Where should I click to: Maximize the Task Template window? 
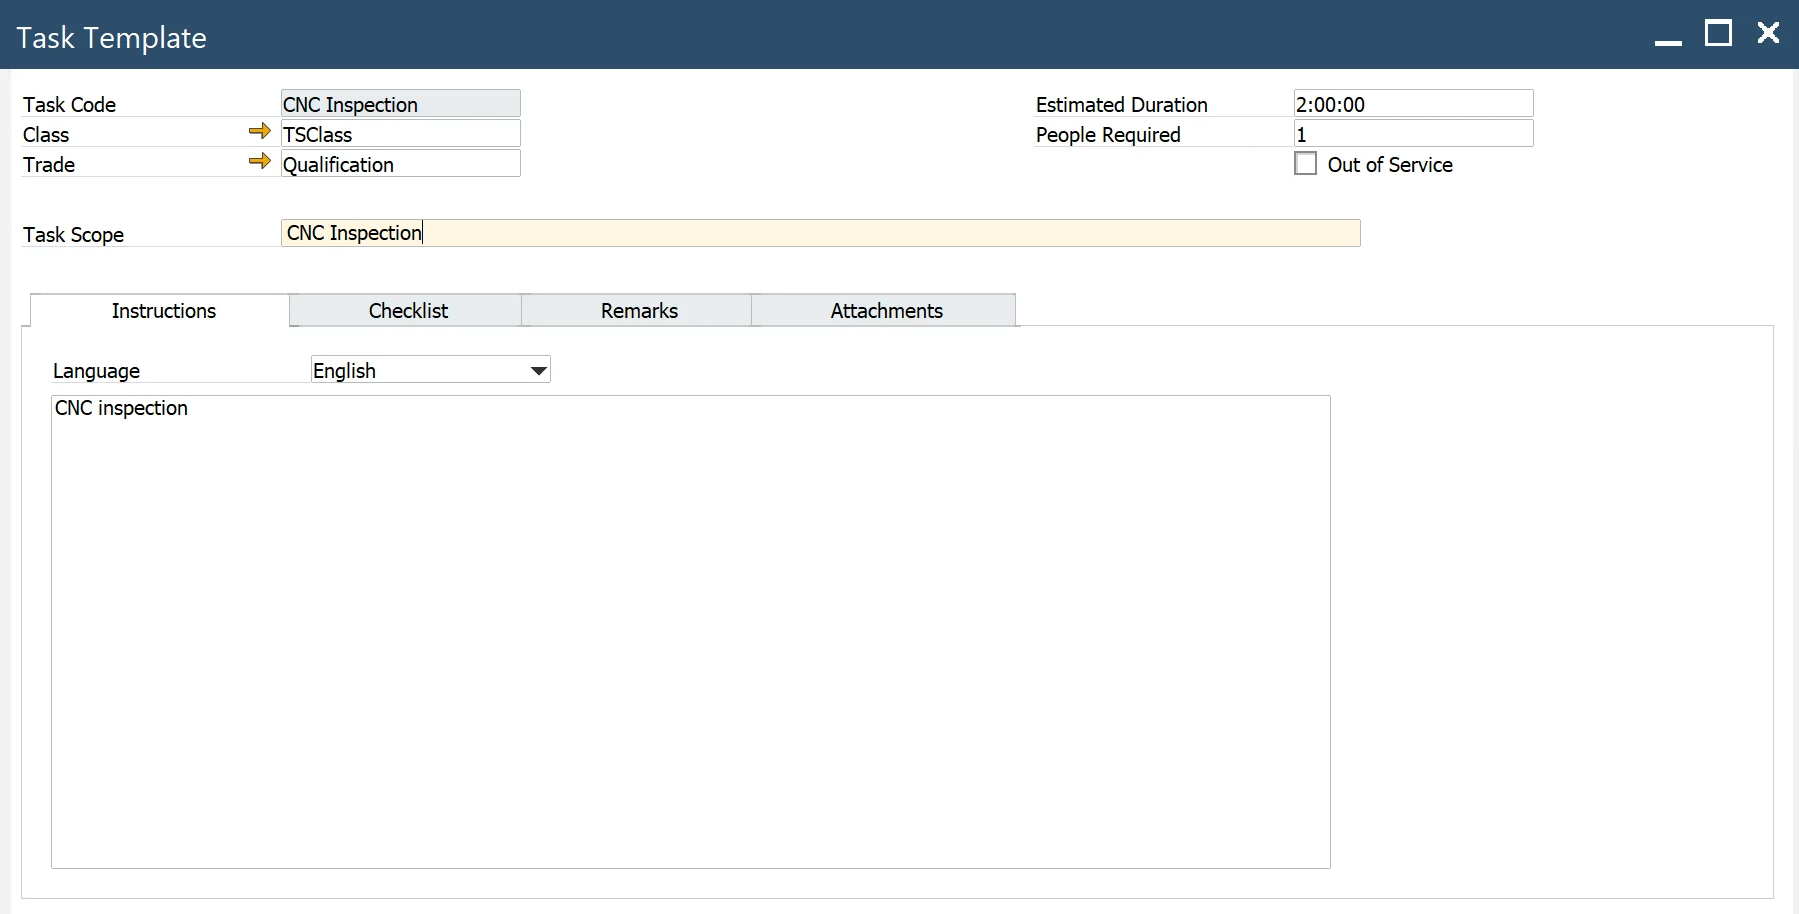click(1718, 34)
